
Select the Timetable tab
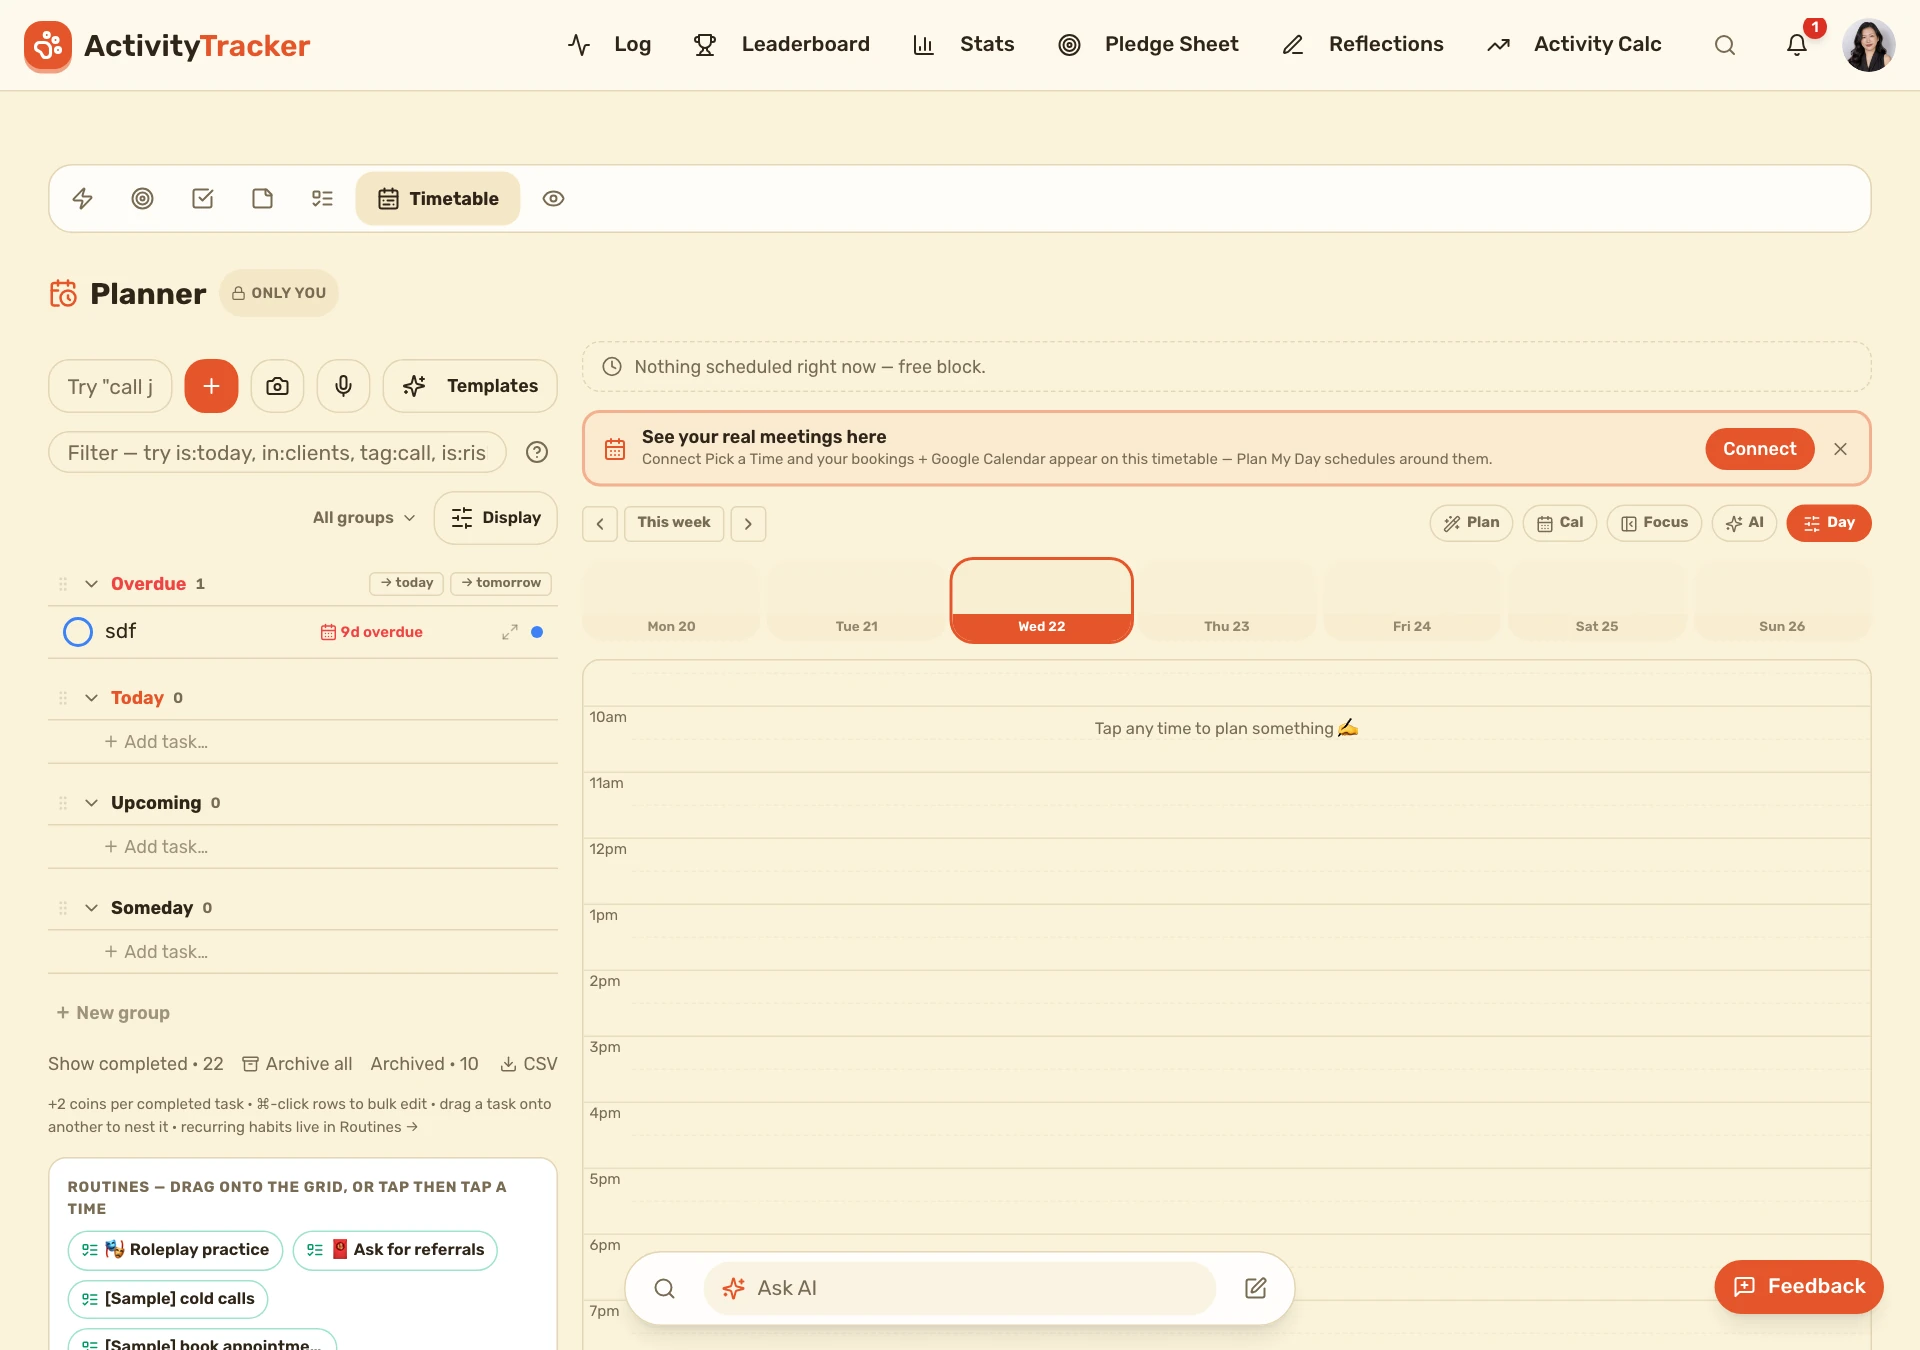(438, 198)
